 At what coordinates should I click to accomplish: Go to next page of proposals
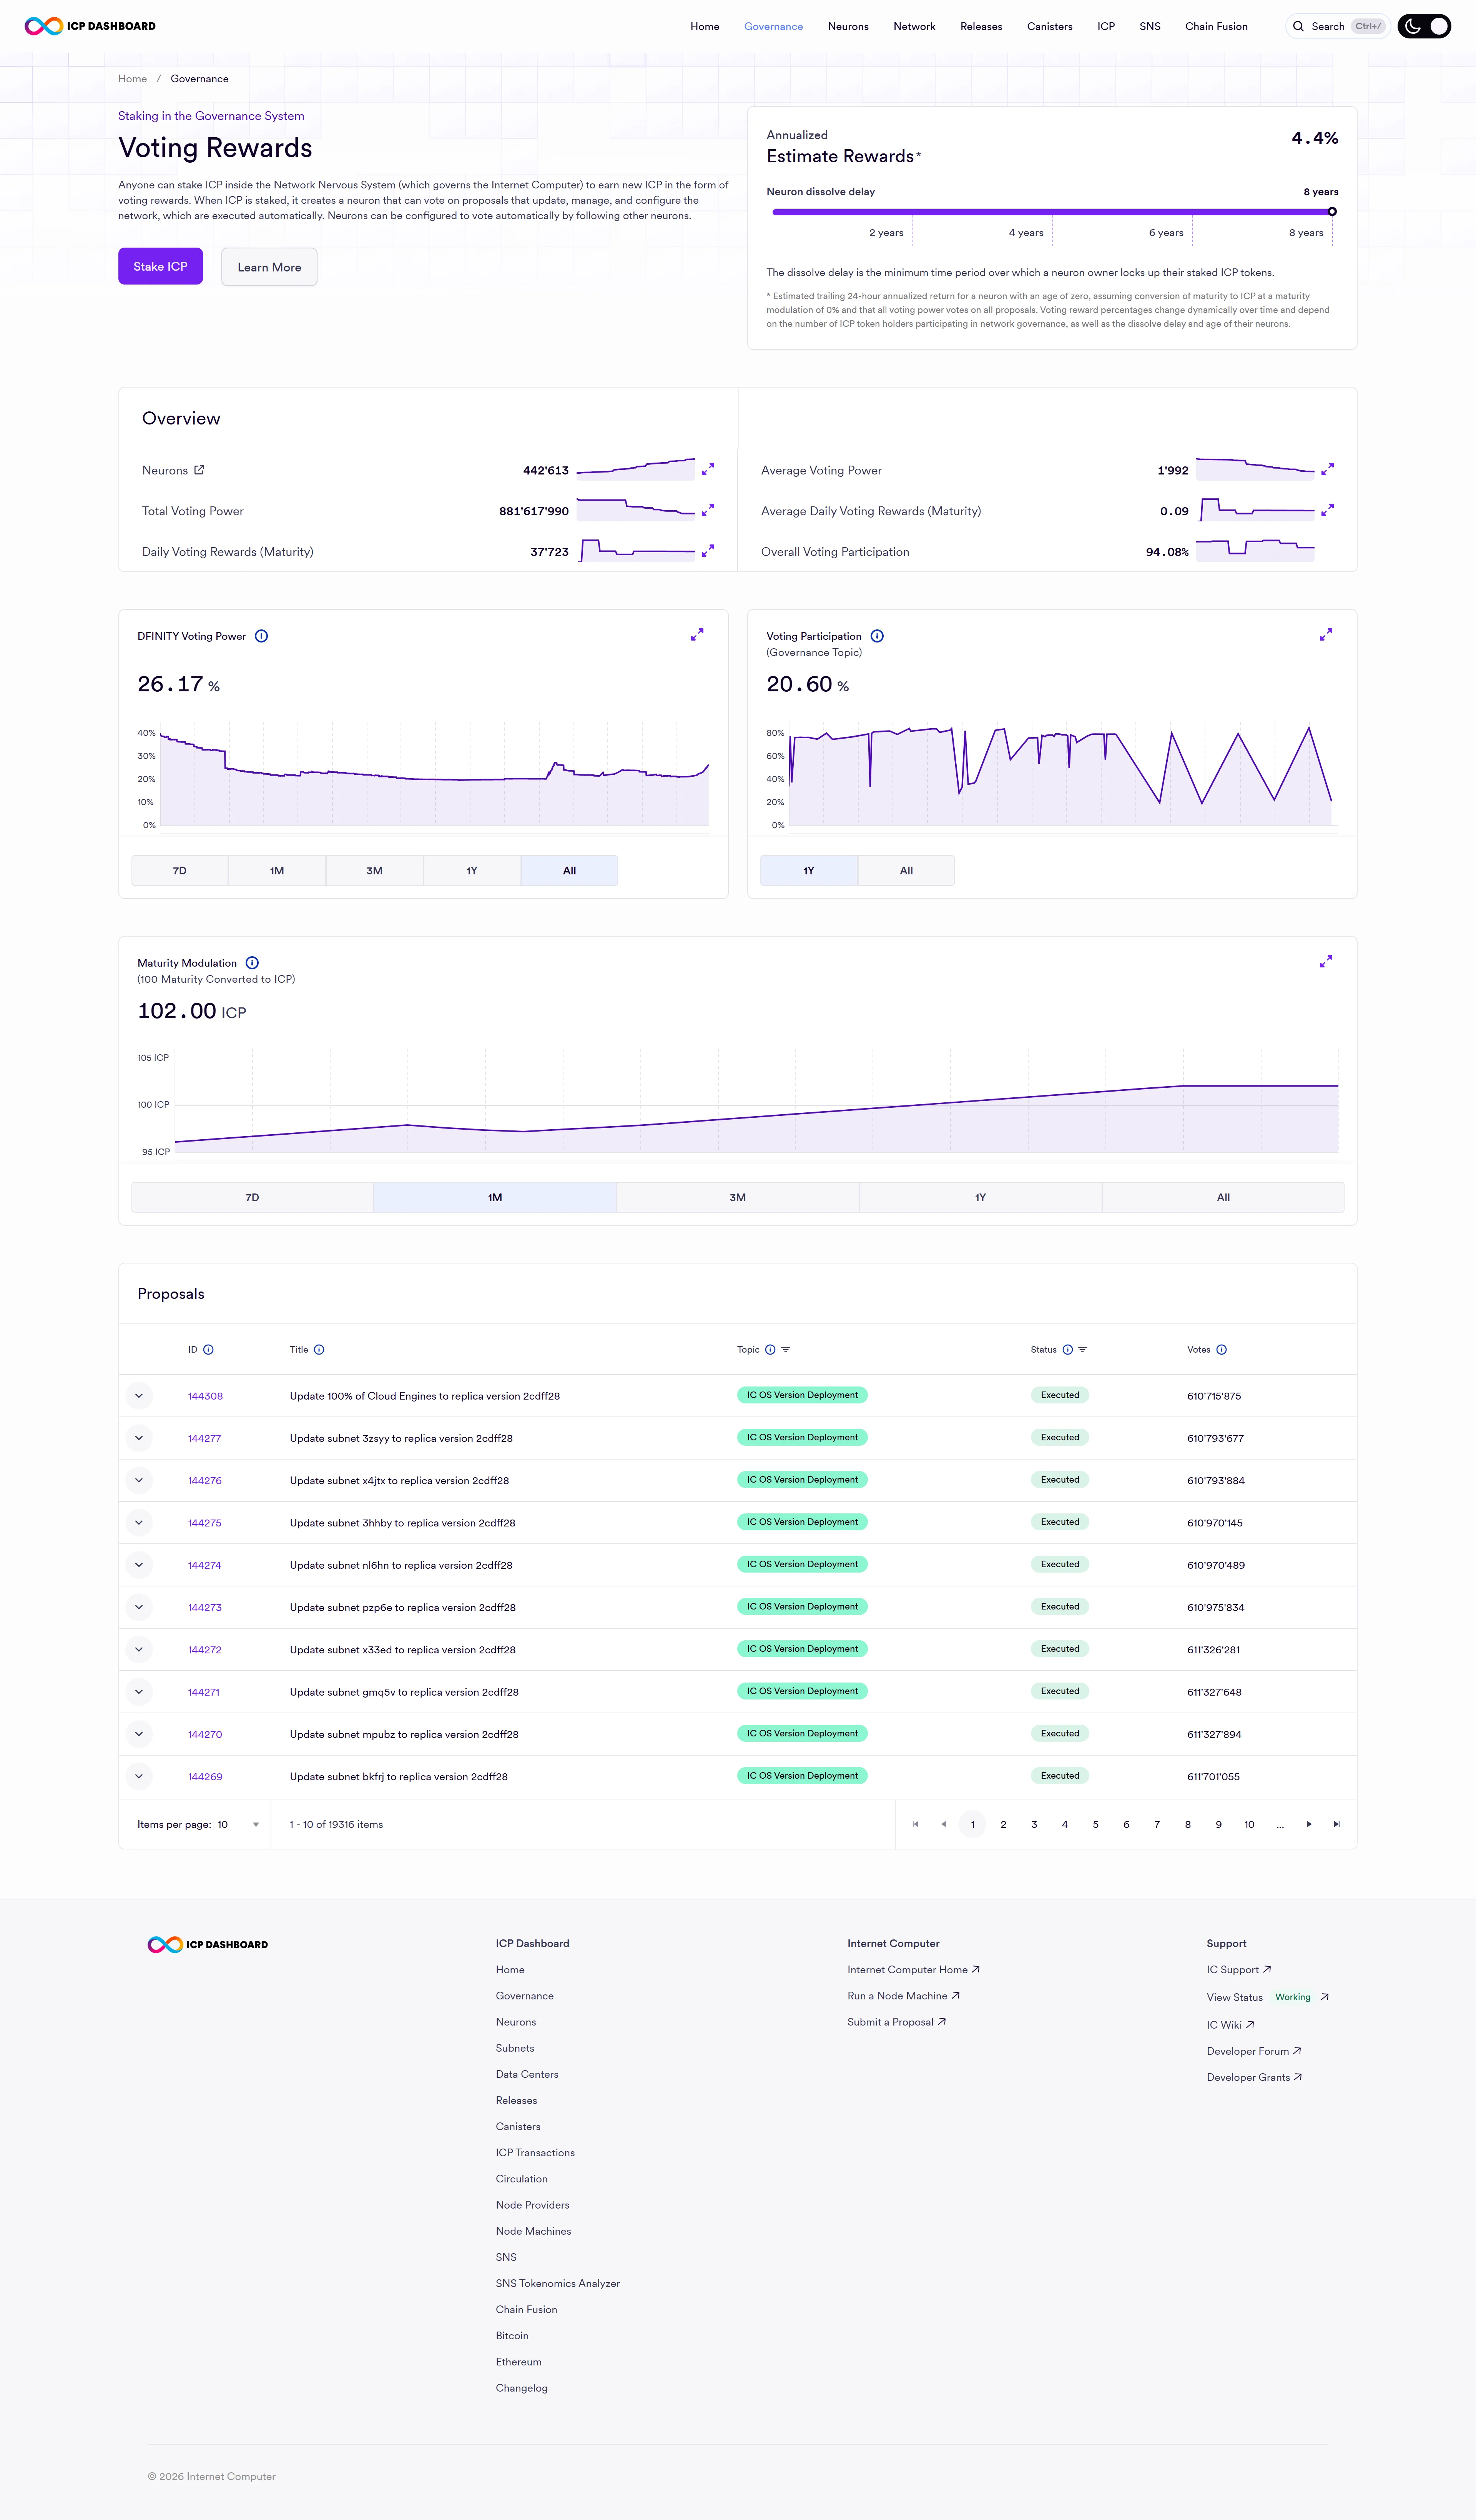[x=1309, y=1824]
